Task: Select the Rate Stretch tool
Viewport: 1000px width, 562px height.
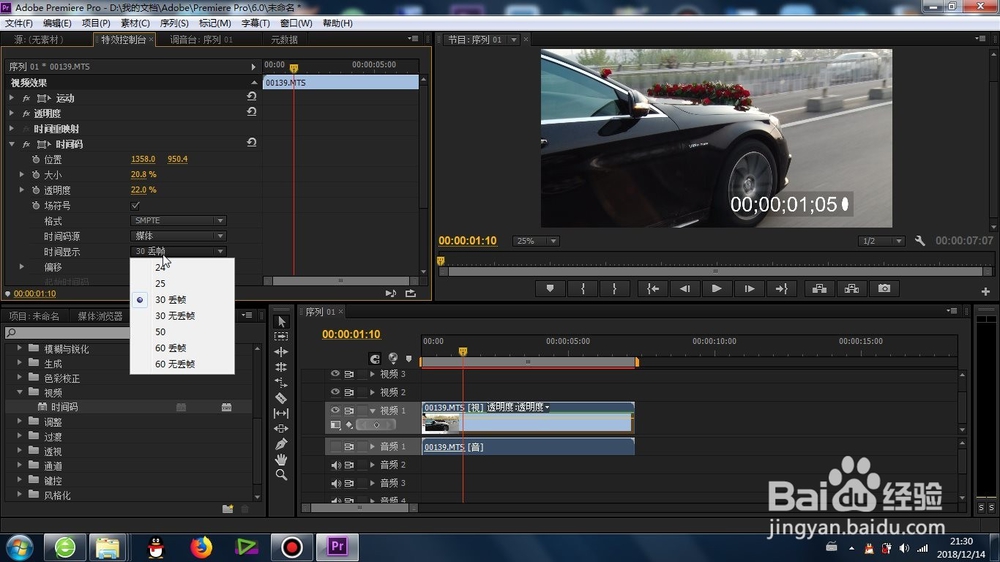Action: [x=281, y=382]
